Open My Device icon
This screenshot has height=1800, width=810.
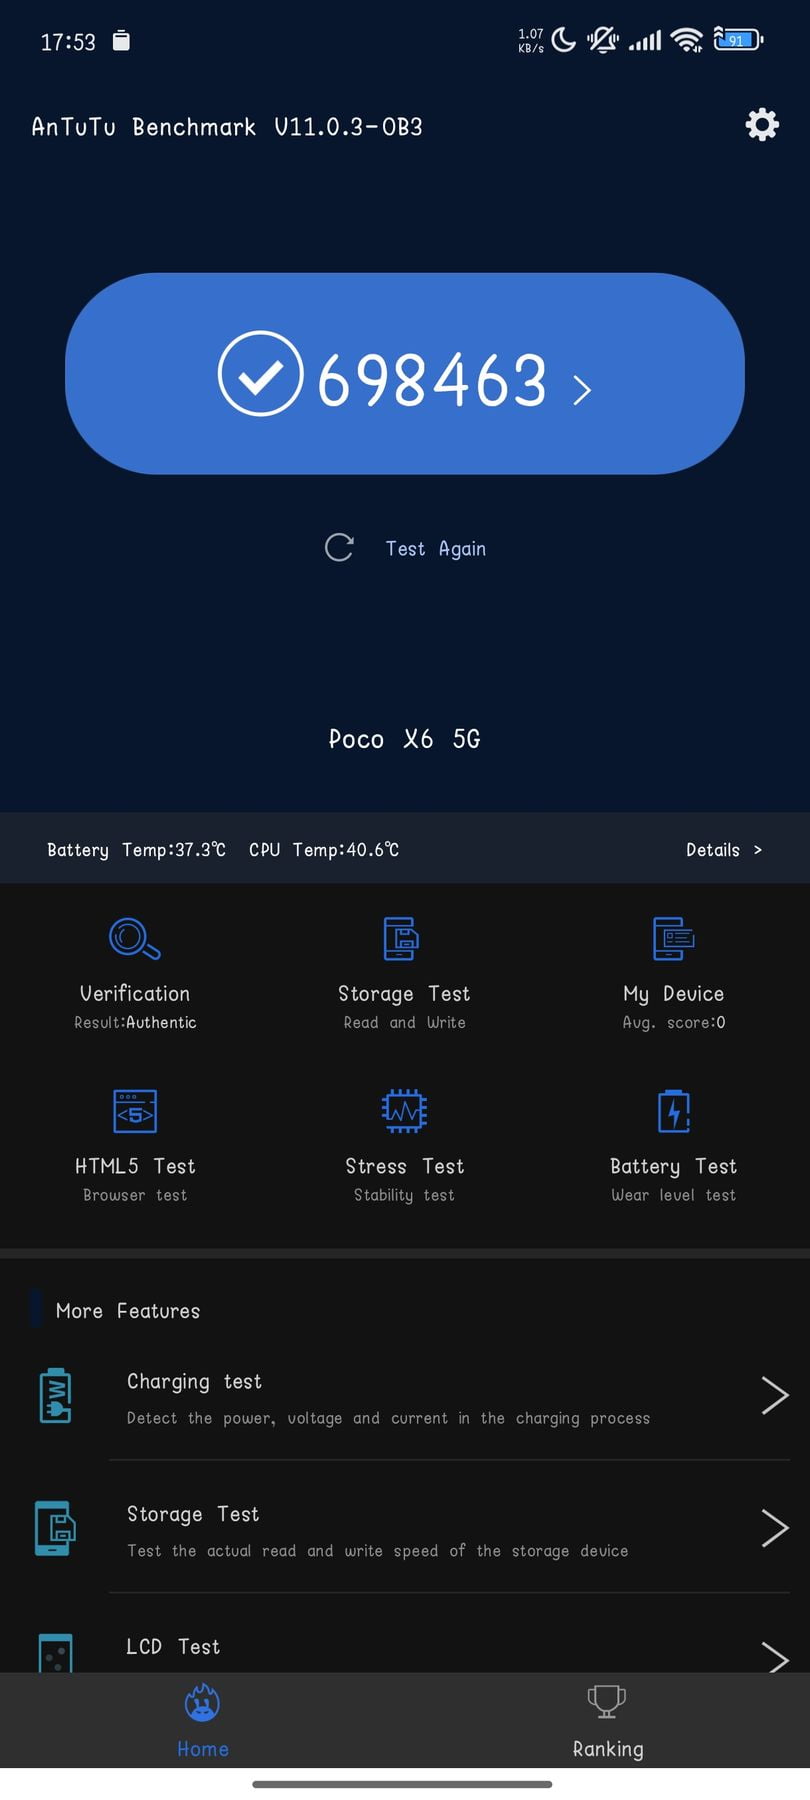pyautogui.click(x=673, y=939)
